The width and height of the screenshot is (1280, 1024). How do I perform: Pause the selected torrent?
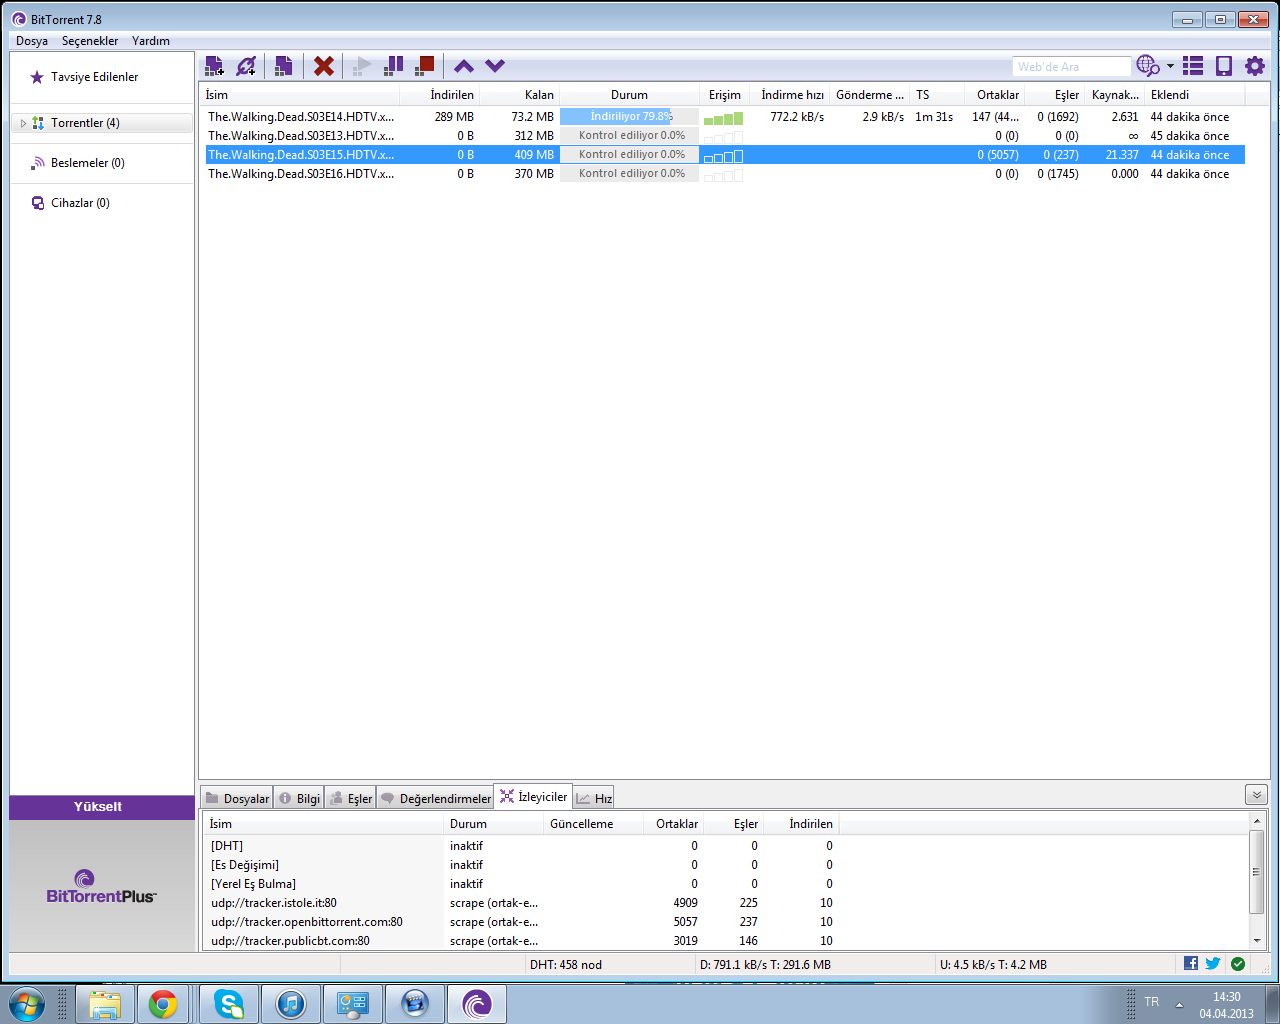tap(394, 66)
